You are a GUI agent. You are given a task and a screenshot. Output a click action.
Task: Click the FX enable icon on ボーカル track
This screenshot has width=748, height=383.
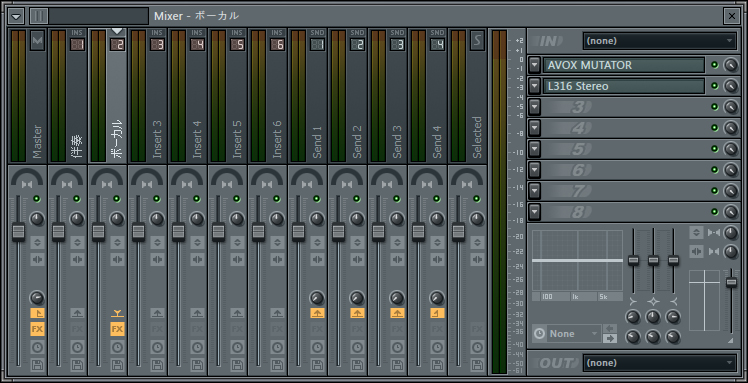click(117, 329)
